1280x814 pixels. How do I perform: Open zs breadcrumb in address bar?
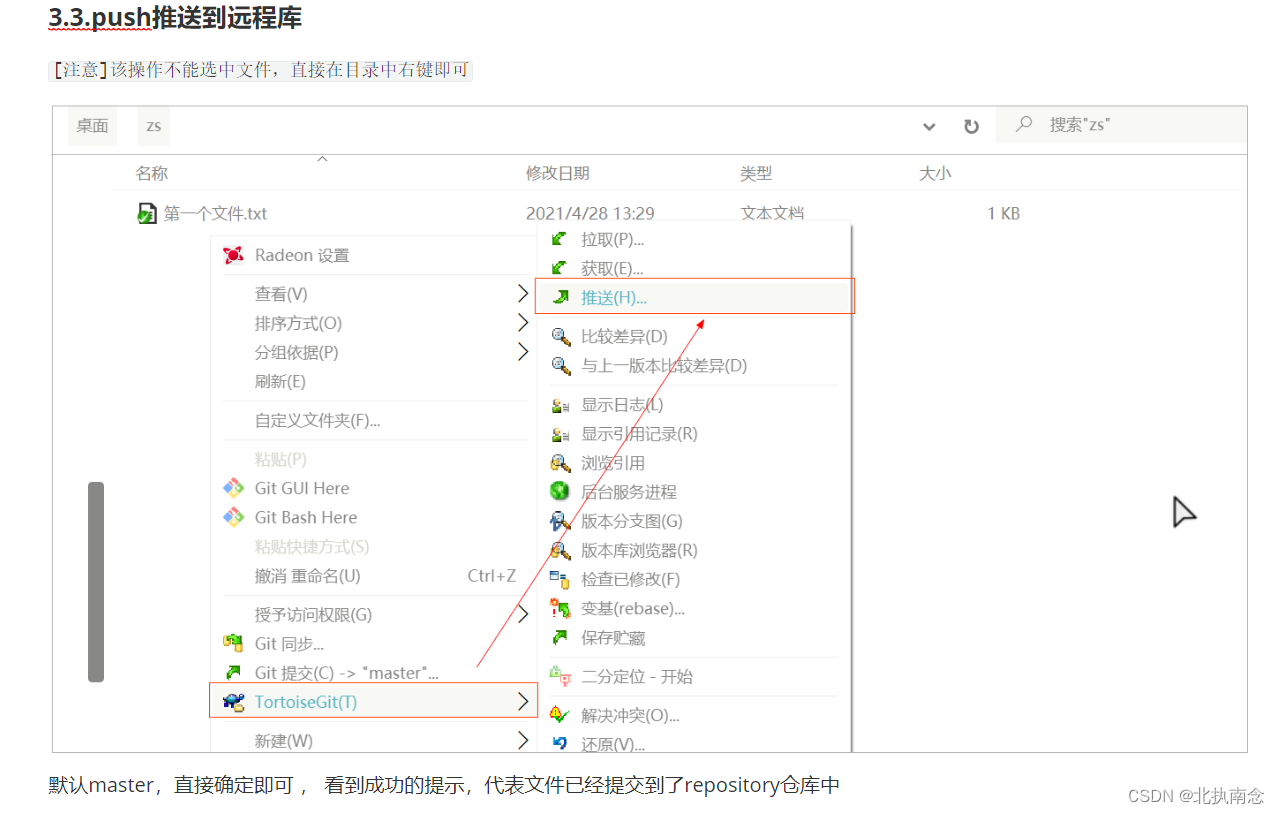click(x=153, y=126)
